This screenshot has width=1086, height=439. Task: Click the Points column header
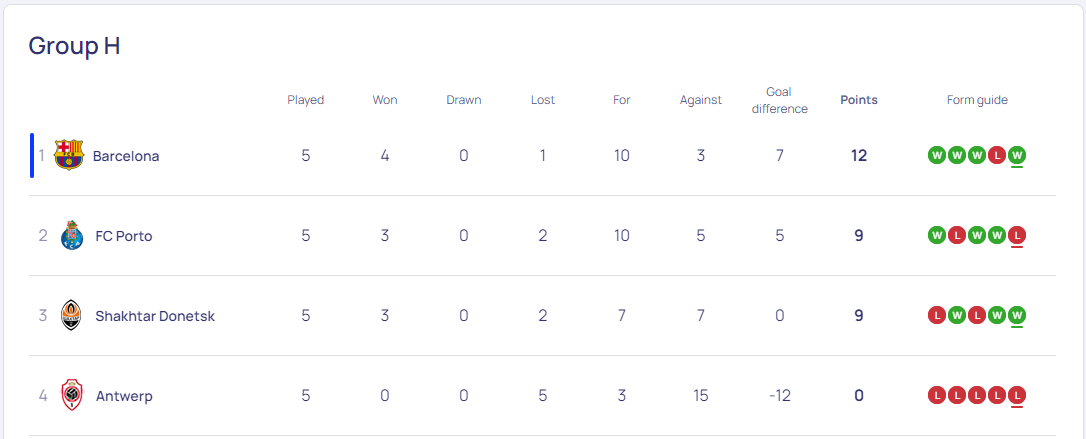point(859,100)
